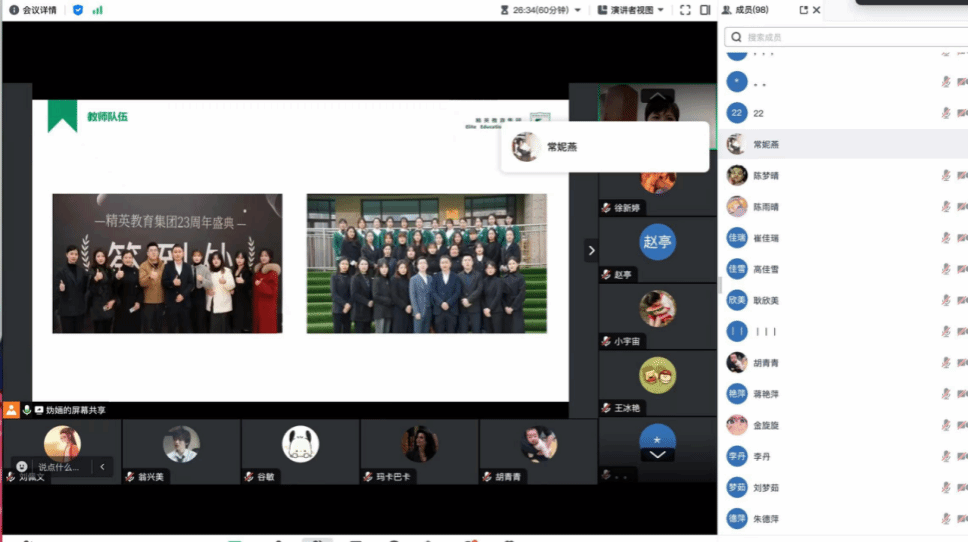
Task: Collapse the chat input bar arrow
Action: pyautogui.click(x=101, y=466)
